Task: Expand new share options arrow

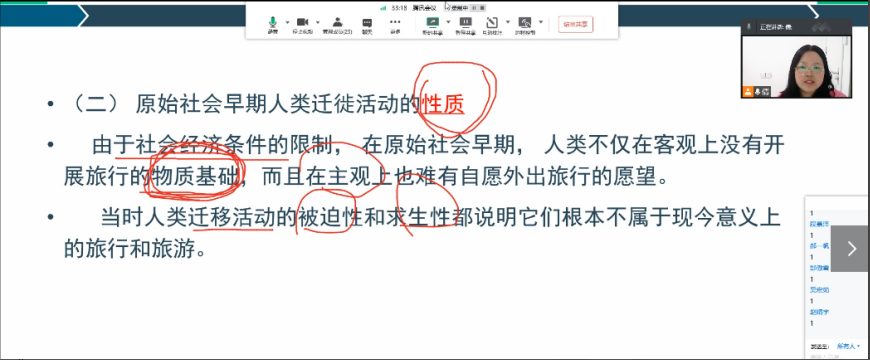Action: pyautogui.click(x=448, y=22)
